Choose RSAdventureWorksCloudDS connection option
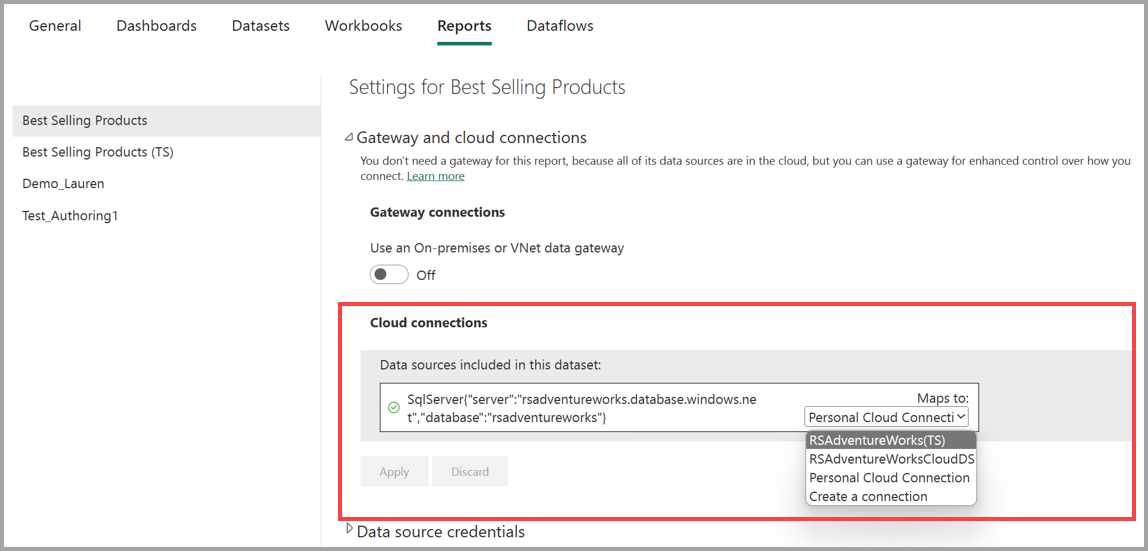 (890, 459)
